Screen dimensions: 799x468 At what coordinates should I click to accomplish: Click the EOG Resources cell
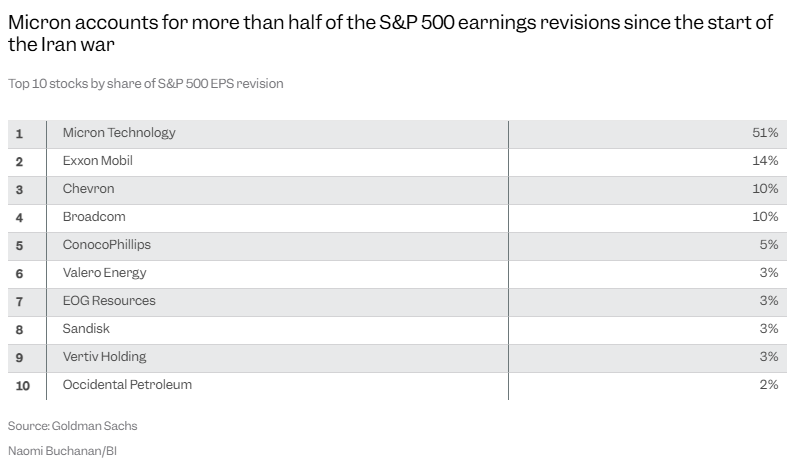(109, 301)
